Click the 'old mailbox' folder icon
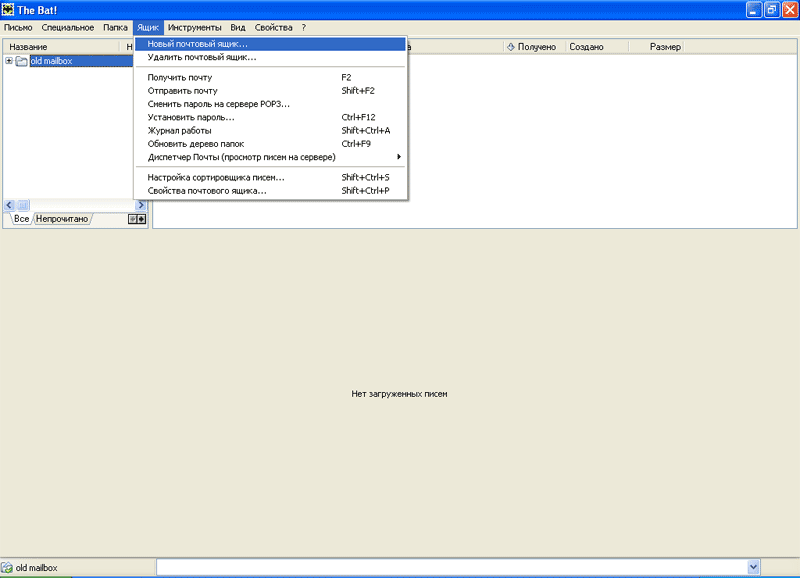The height and width of the screenshot is (578, 800). coord(21,61)
